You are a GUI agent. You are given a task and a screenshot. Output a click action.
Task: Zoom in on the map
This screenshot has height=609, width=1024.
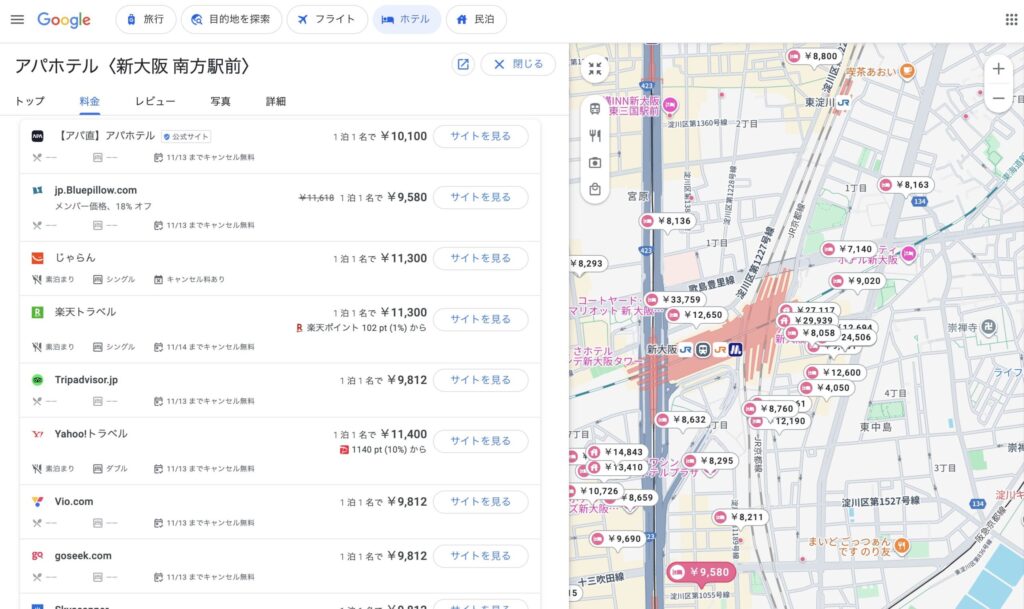[x=998, y=69]
